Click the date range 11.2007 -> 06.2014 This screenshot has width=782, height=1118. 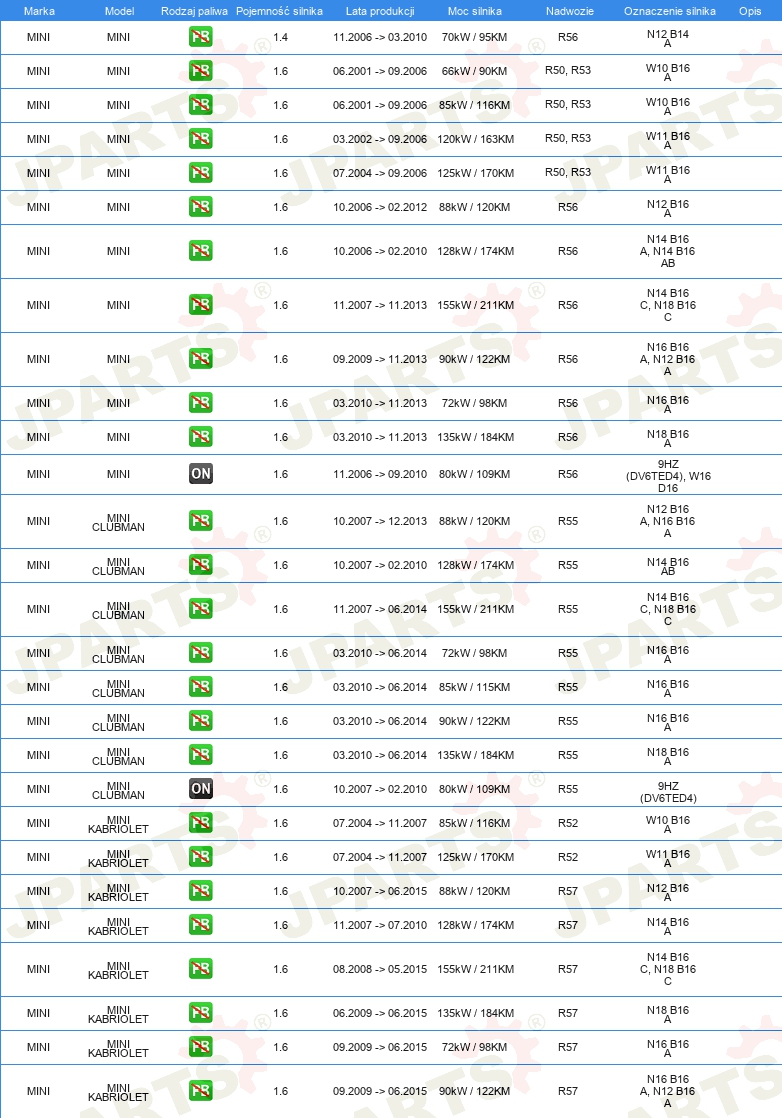[380, 610]
